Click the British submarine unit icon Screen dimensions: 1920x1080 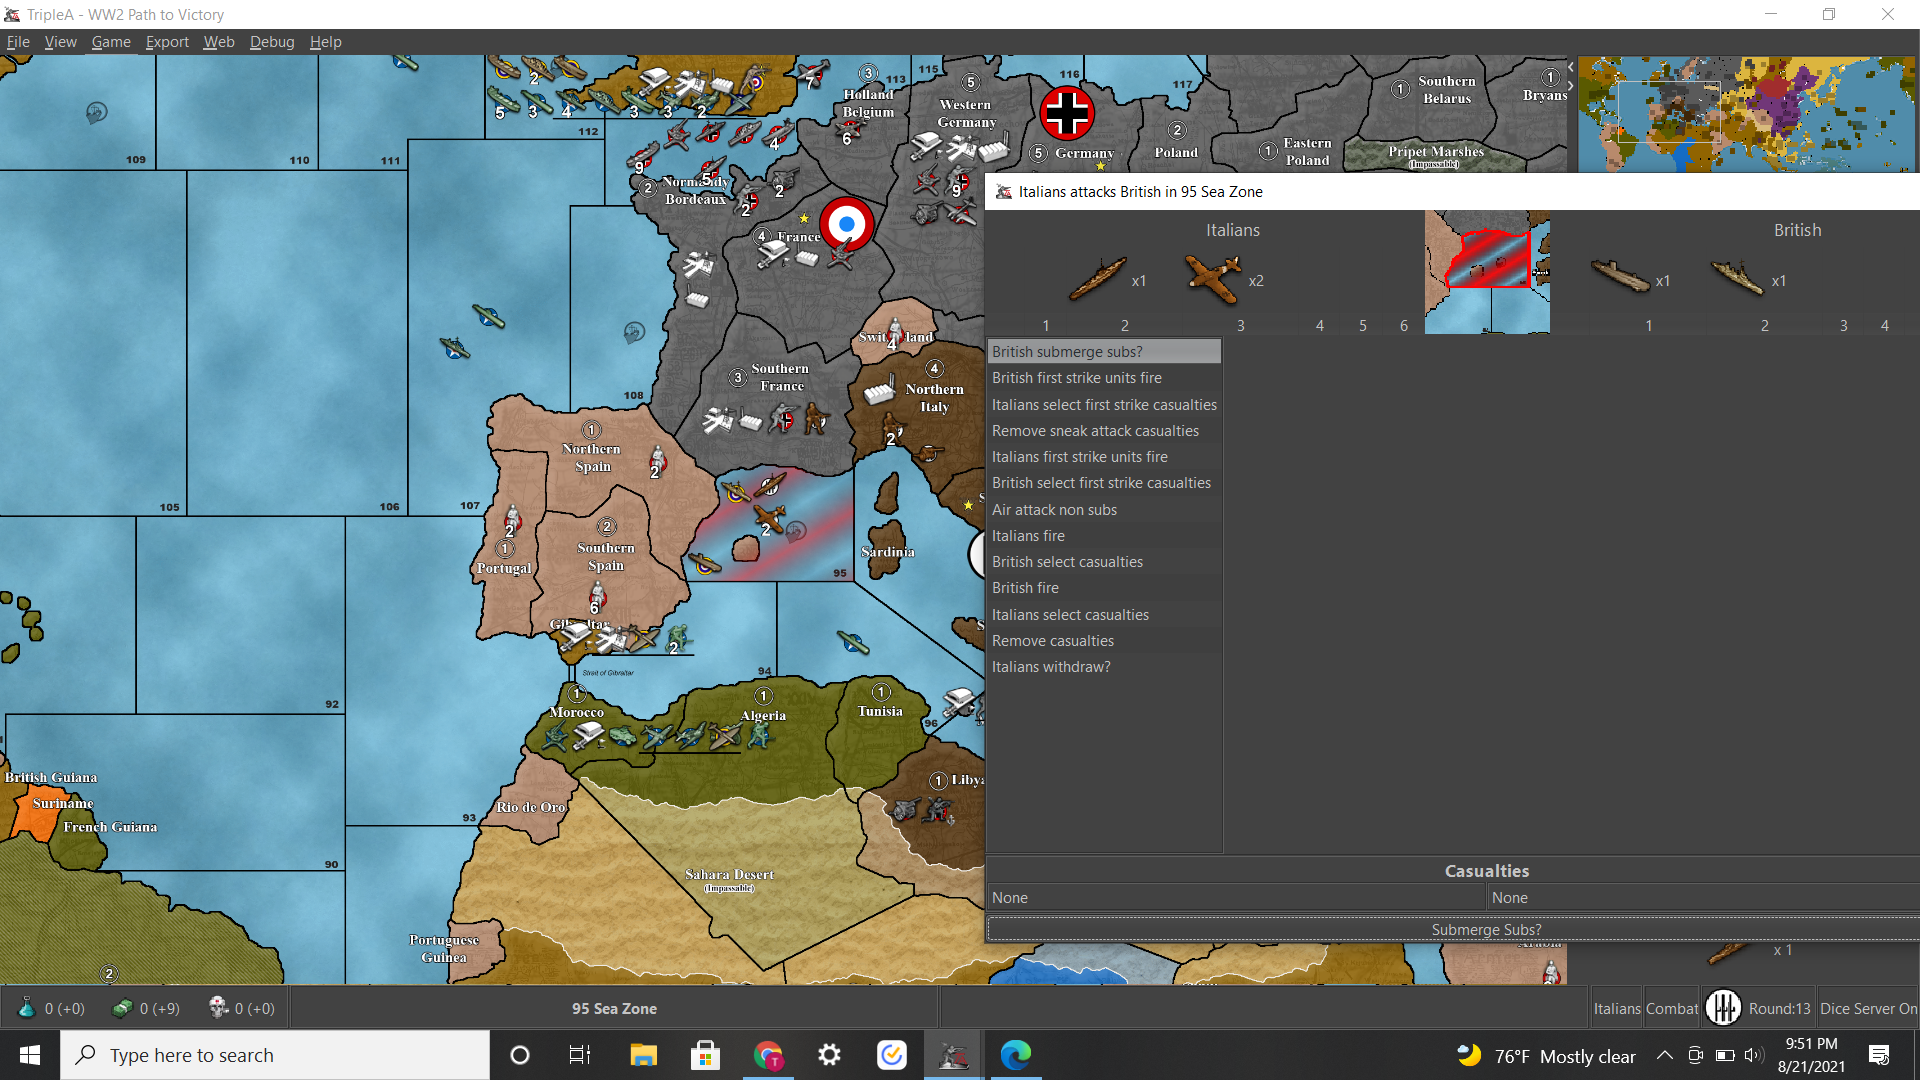(1620, 277)
